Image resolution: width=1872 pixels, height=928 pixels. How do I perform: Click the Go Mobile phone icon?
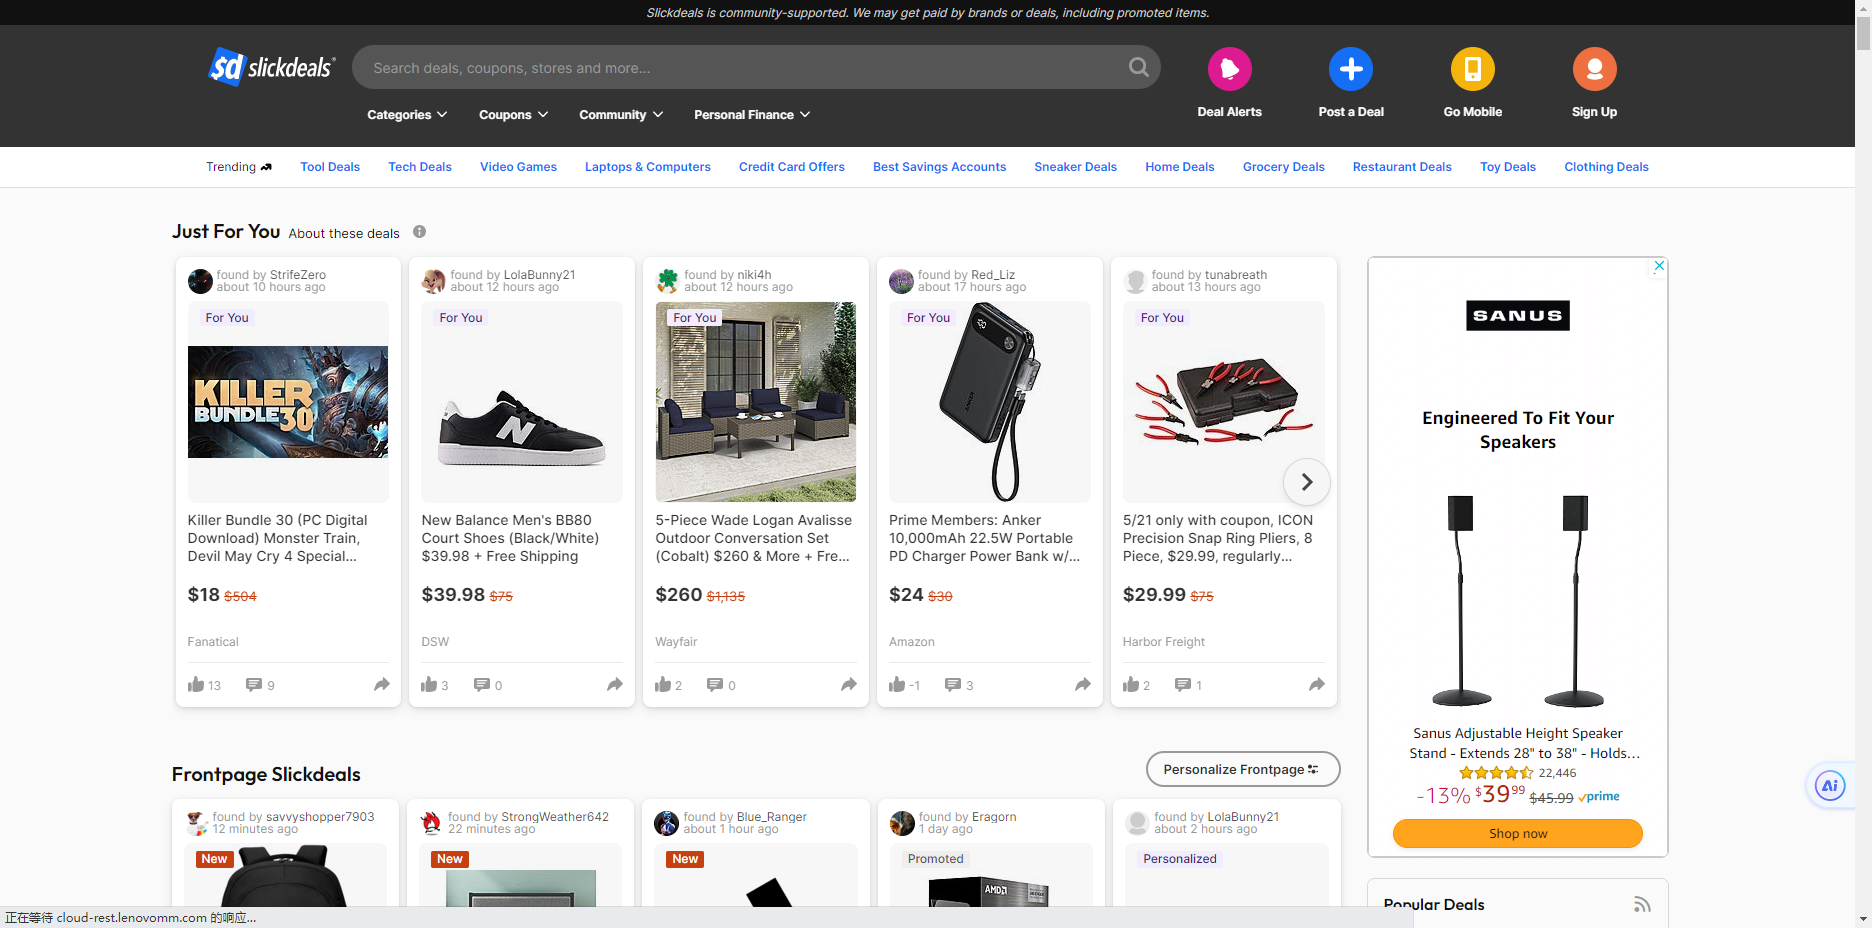click(1472, 69)
